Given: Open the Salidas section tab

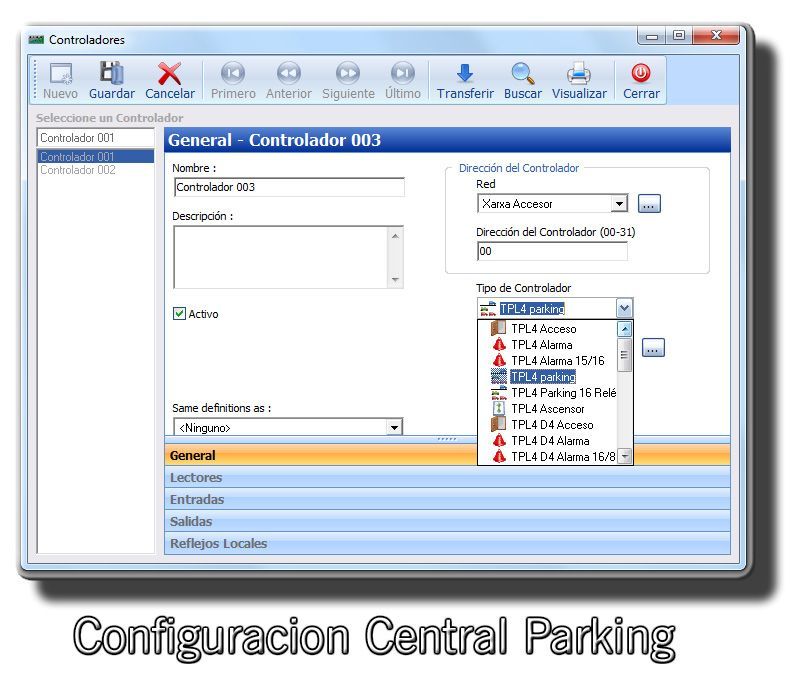Looking at the screenshot, I should click(447, 521).
